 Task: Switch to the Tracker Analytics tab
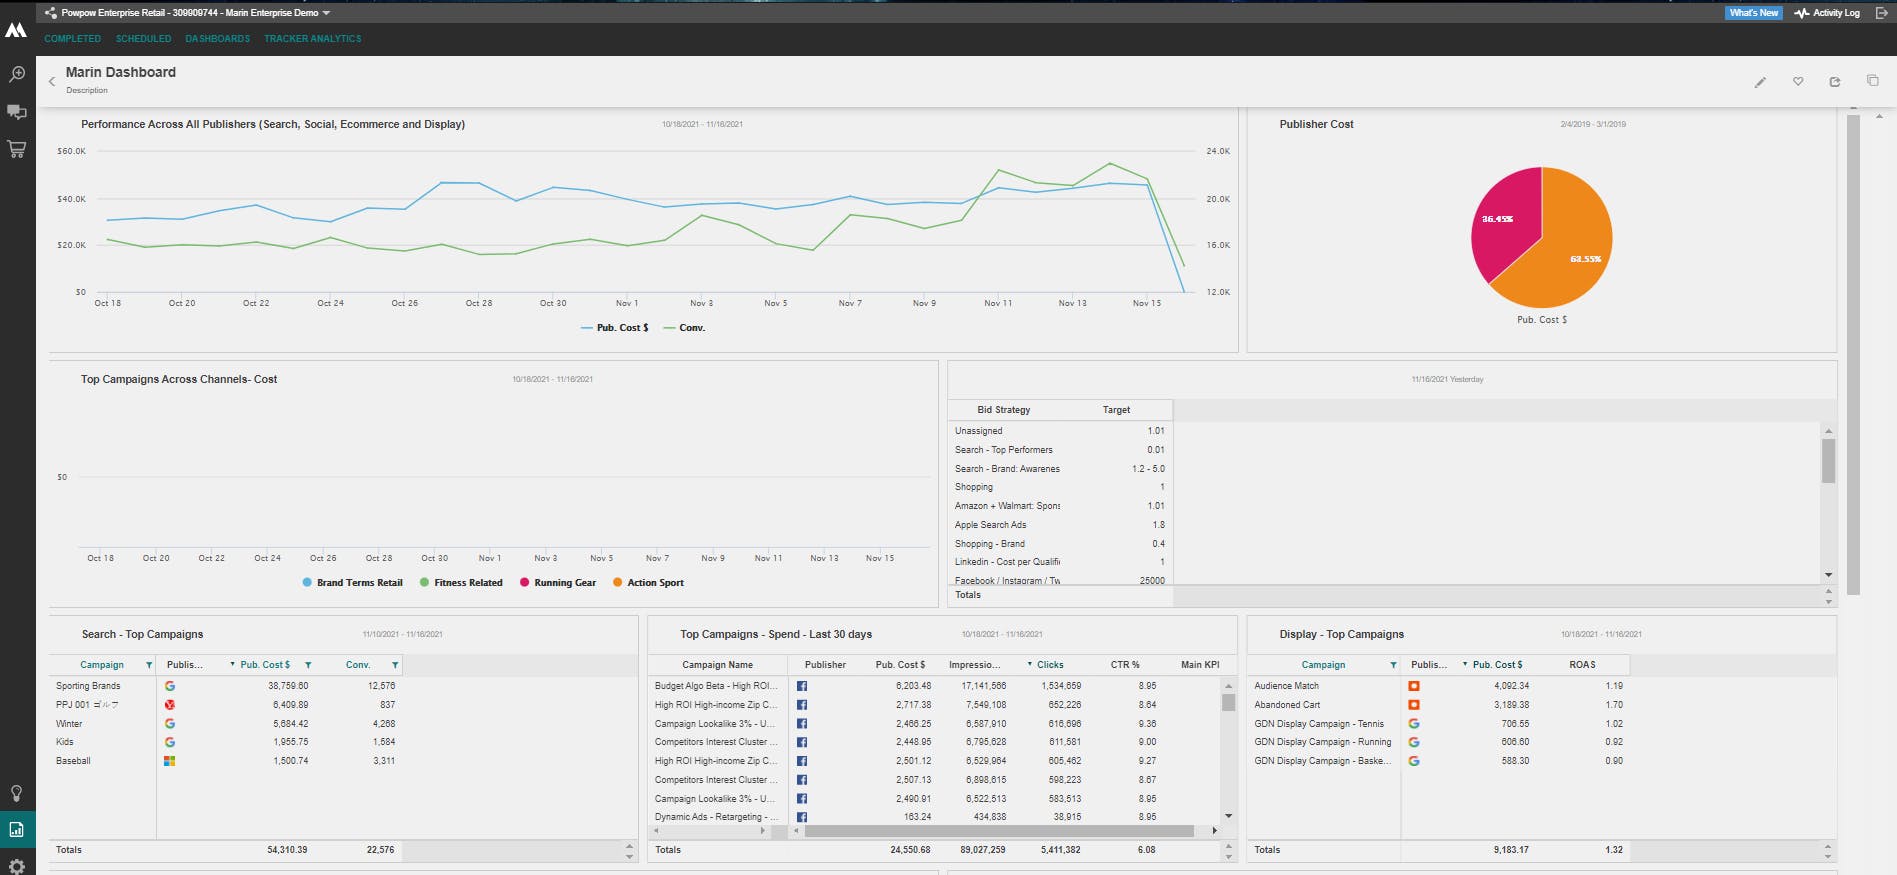313,39
